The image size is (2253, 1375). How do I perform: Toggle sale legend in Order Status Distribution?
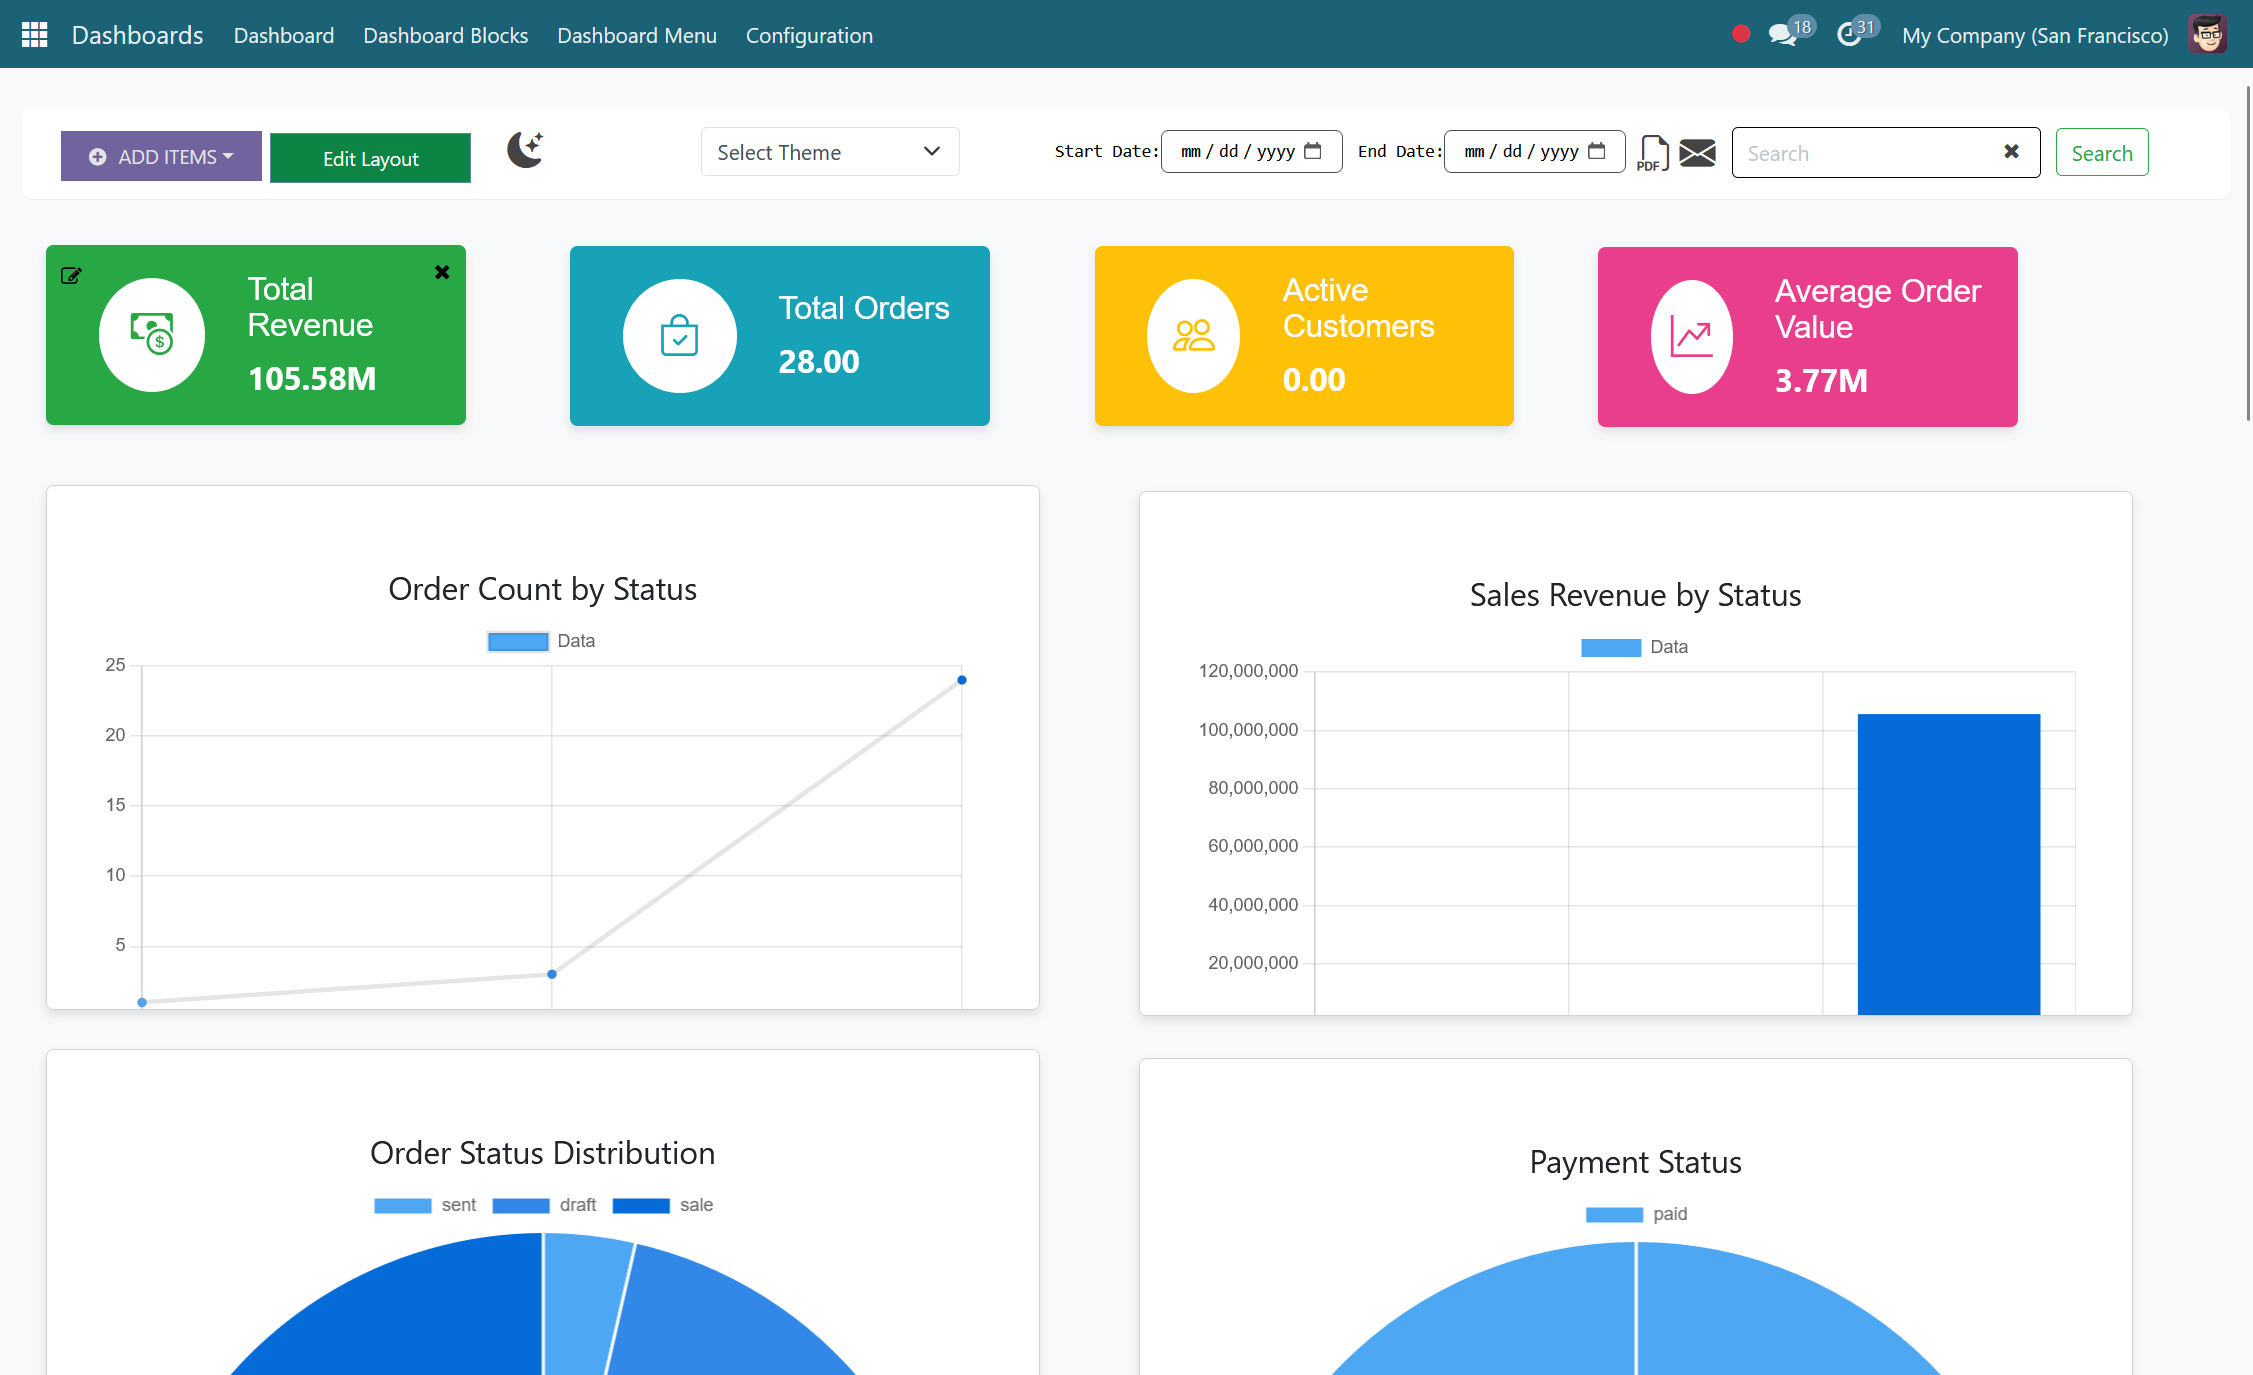pos(663,1205)
